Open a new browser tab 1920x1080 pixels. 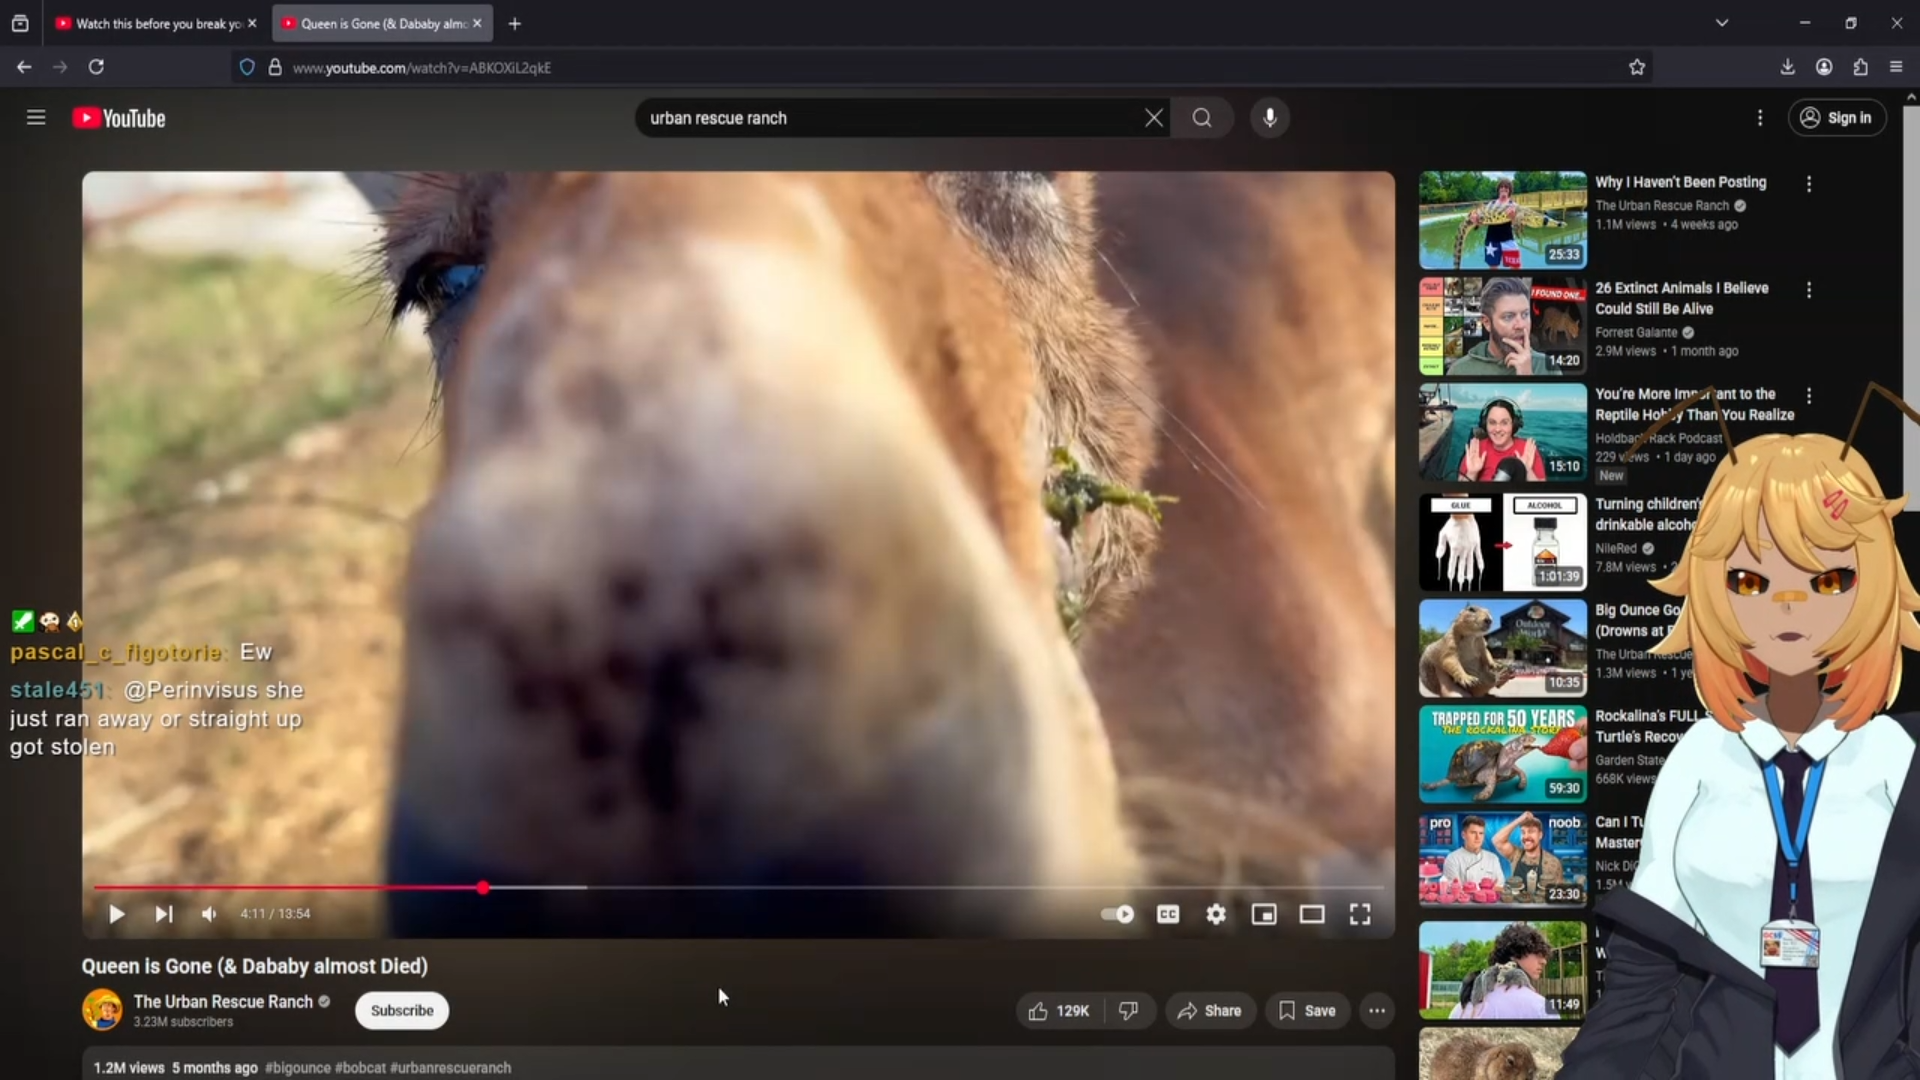click(515, 23)
